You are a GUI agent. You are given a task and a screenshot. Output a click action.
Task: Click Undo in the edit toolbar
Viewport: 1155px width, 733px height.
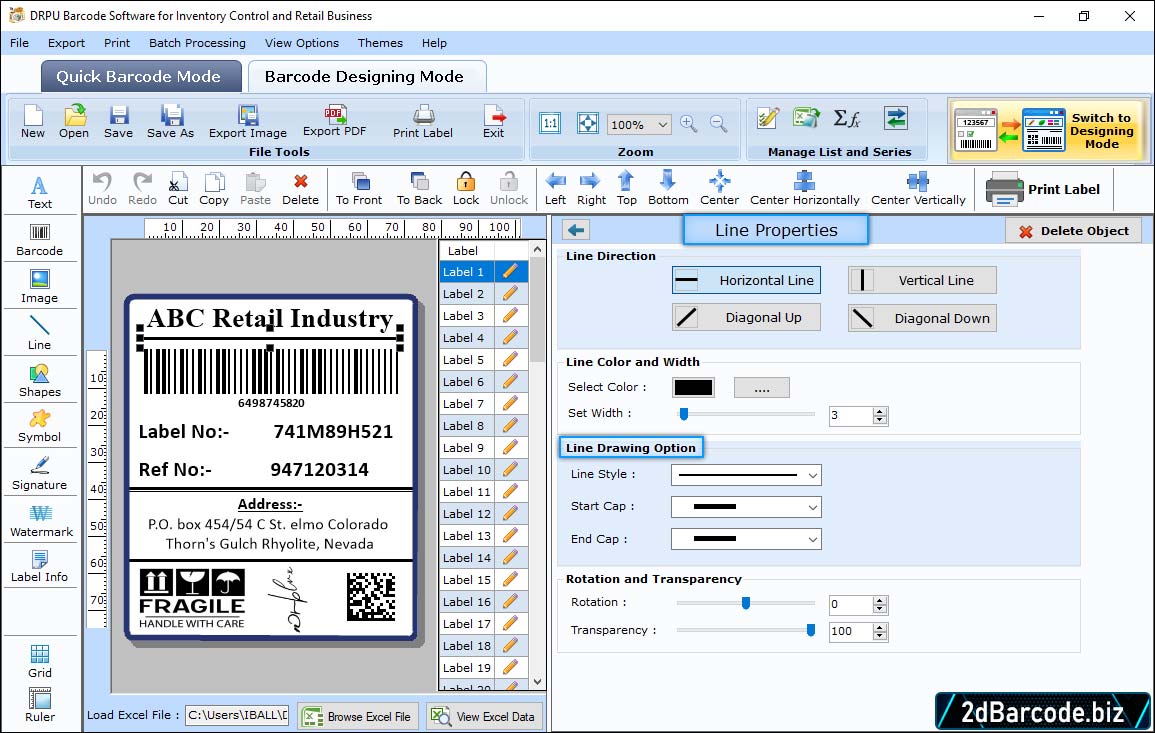102,189
